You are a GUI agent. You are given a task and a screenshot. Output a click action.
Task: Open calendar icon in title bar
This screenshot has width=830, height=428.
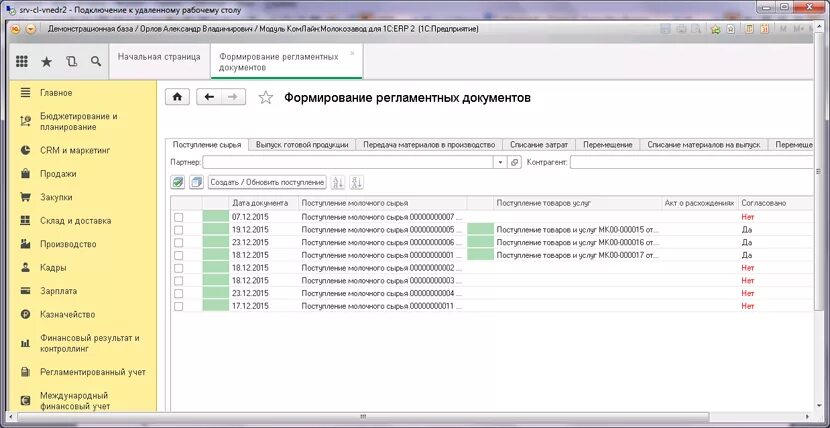pyautogui.click(x=764, y=29)
